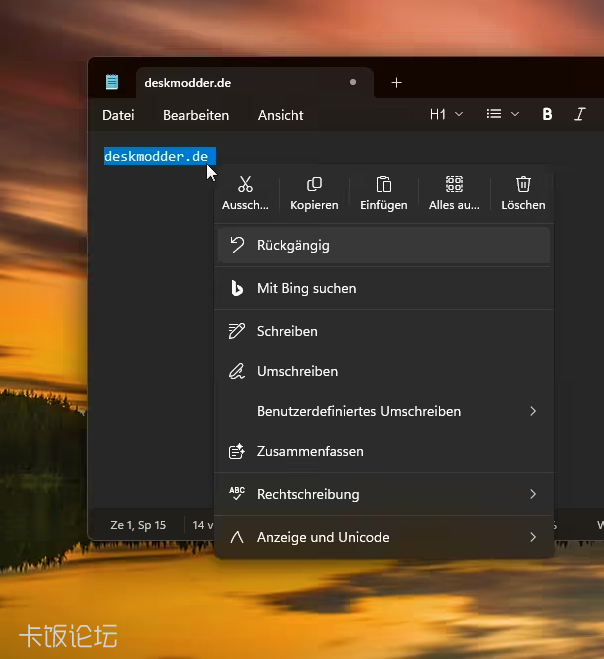The image size is (604, 659).
Task: Expand Anzeige und Unicode submenu
Action: (384, 537)
